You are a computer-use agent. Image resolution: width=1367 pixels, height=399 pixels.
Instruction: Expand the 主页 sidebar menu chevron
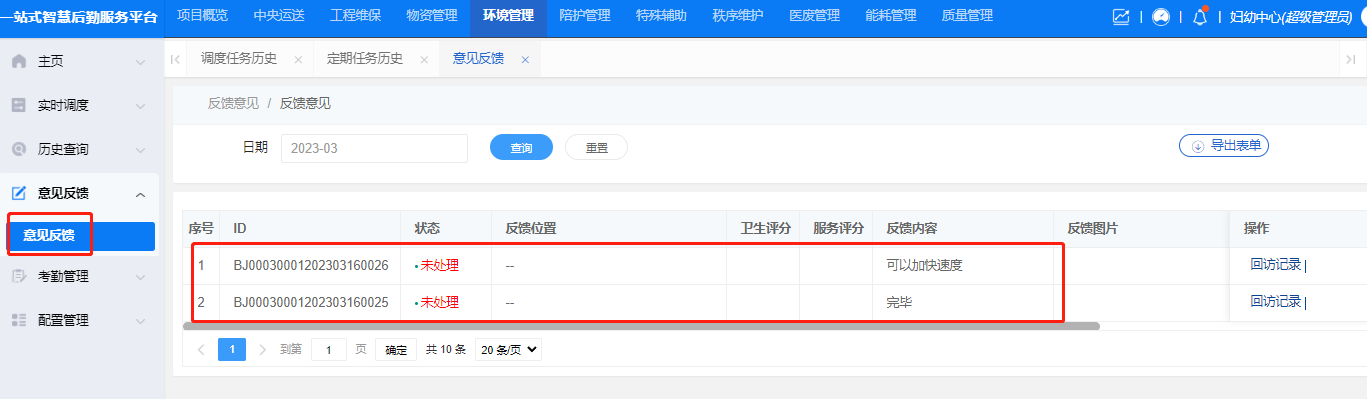point(140,62)
